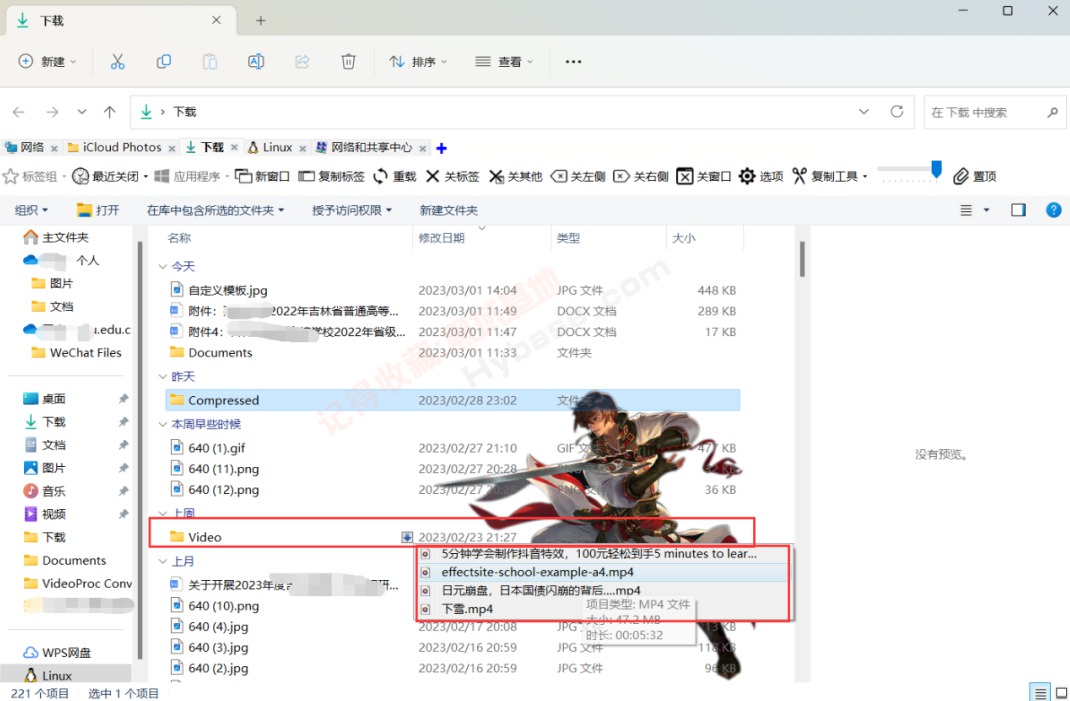1070x701 pixels.
Task: Select the 自定义模板.jpg file
Action: 228,290
